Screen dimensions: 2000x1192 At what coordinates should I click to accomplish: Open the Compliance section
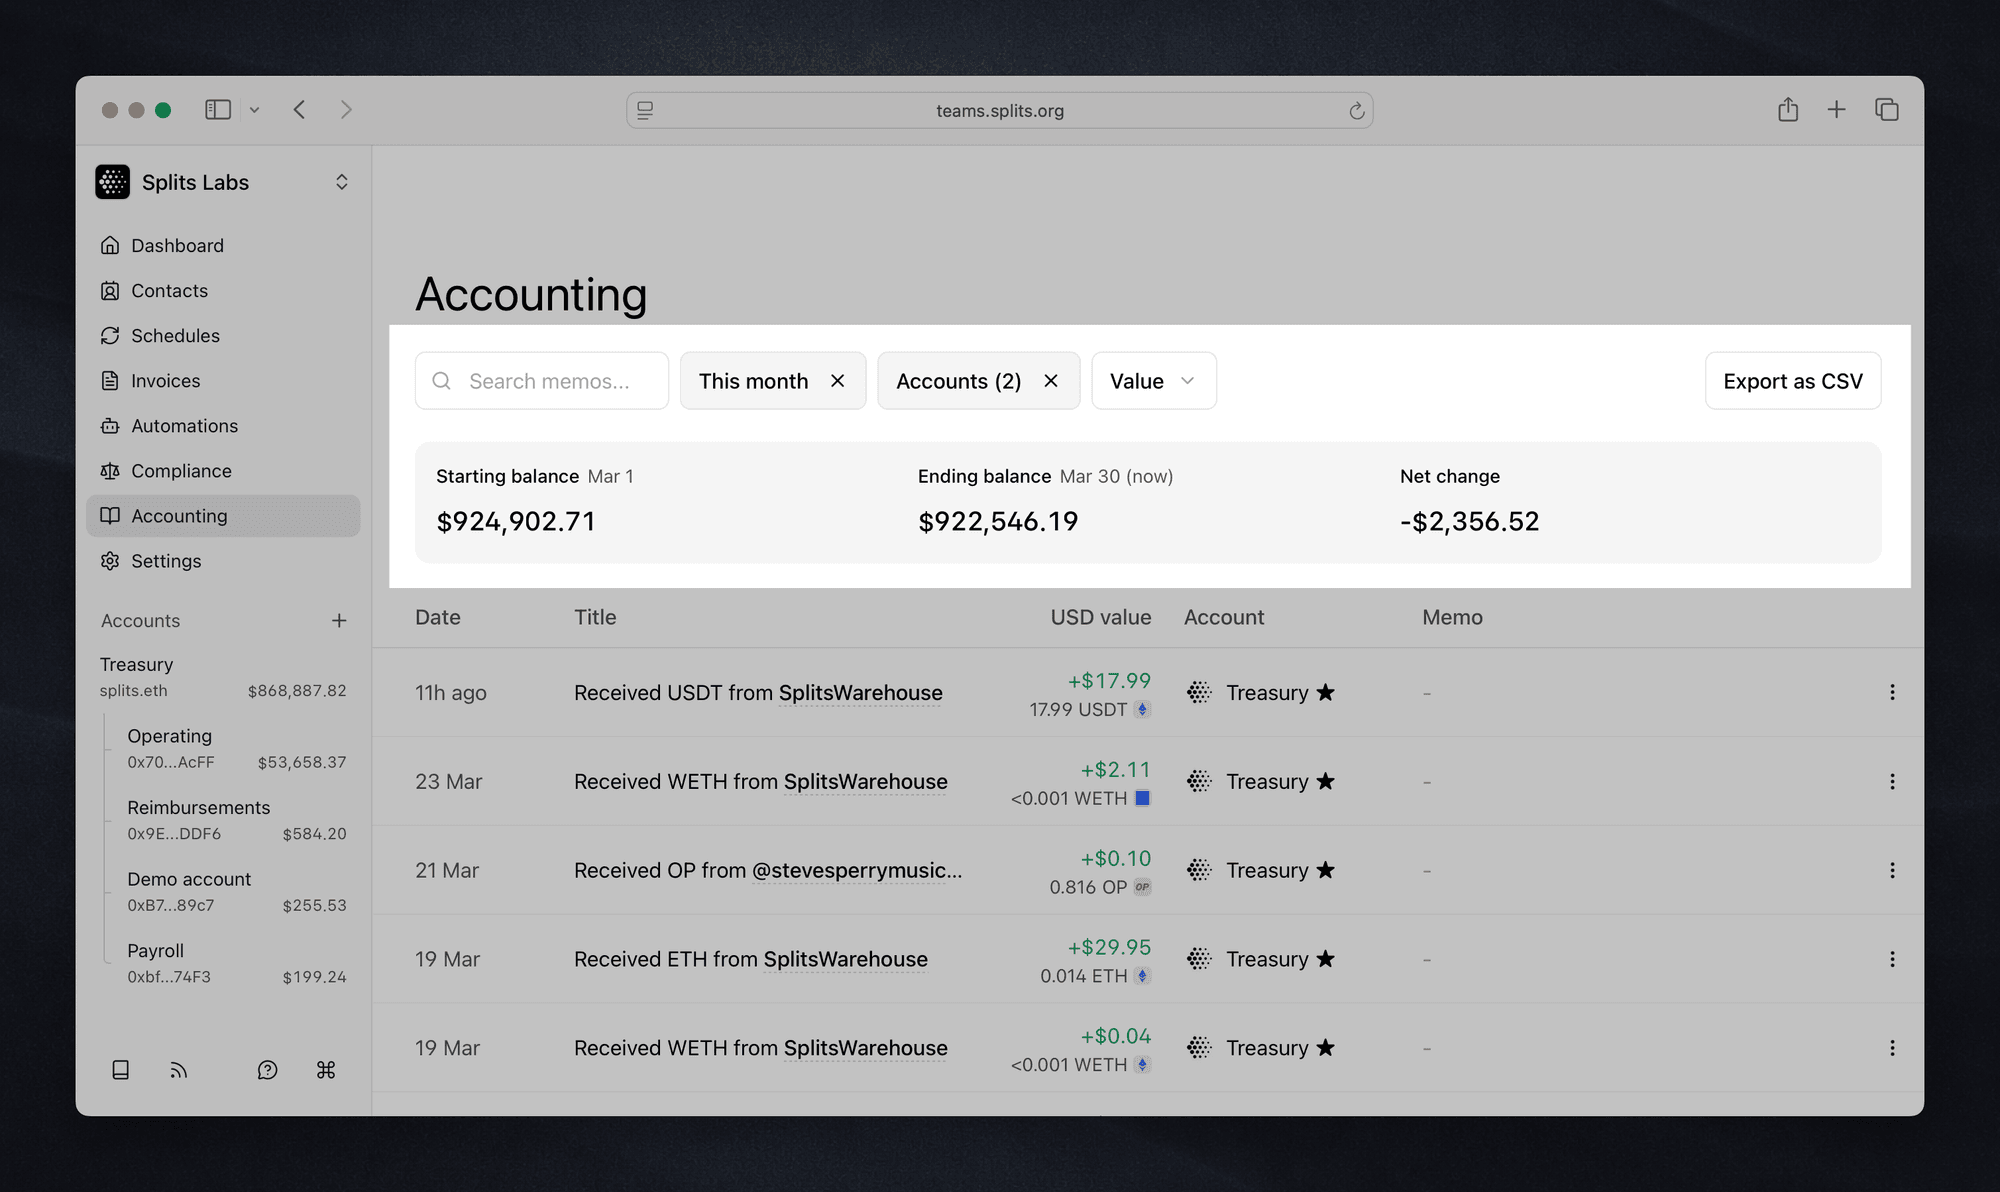click(181, 470)
